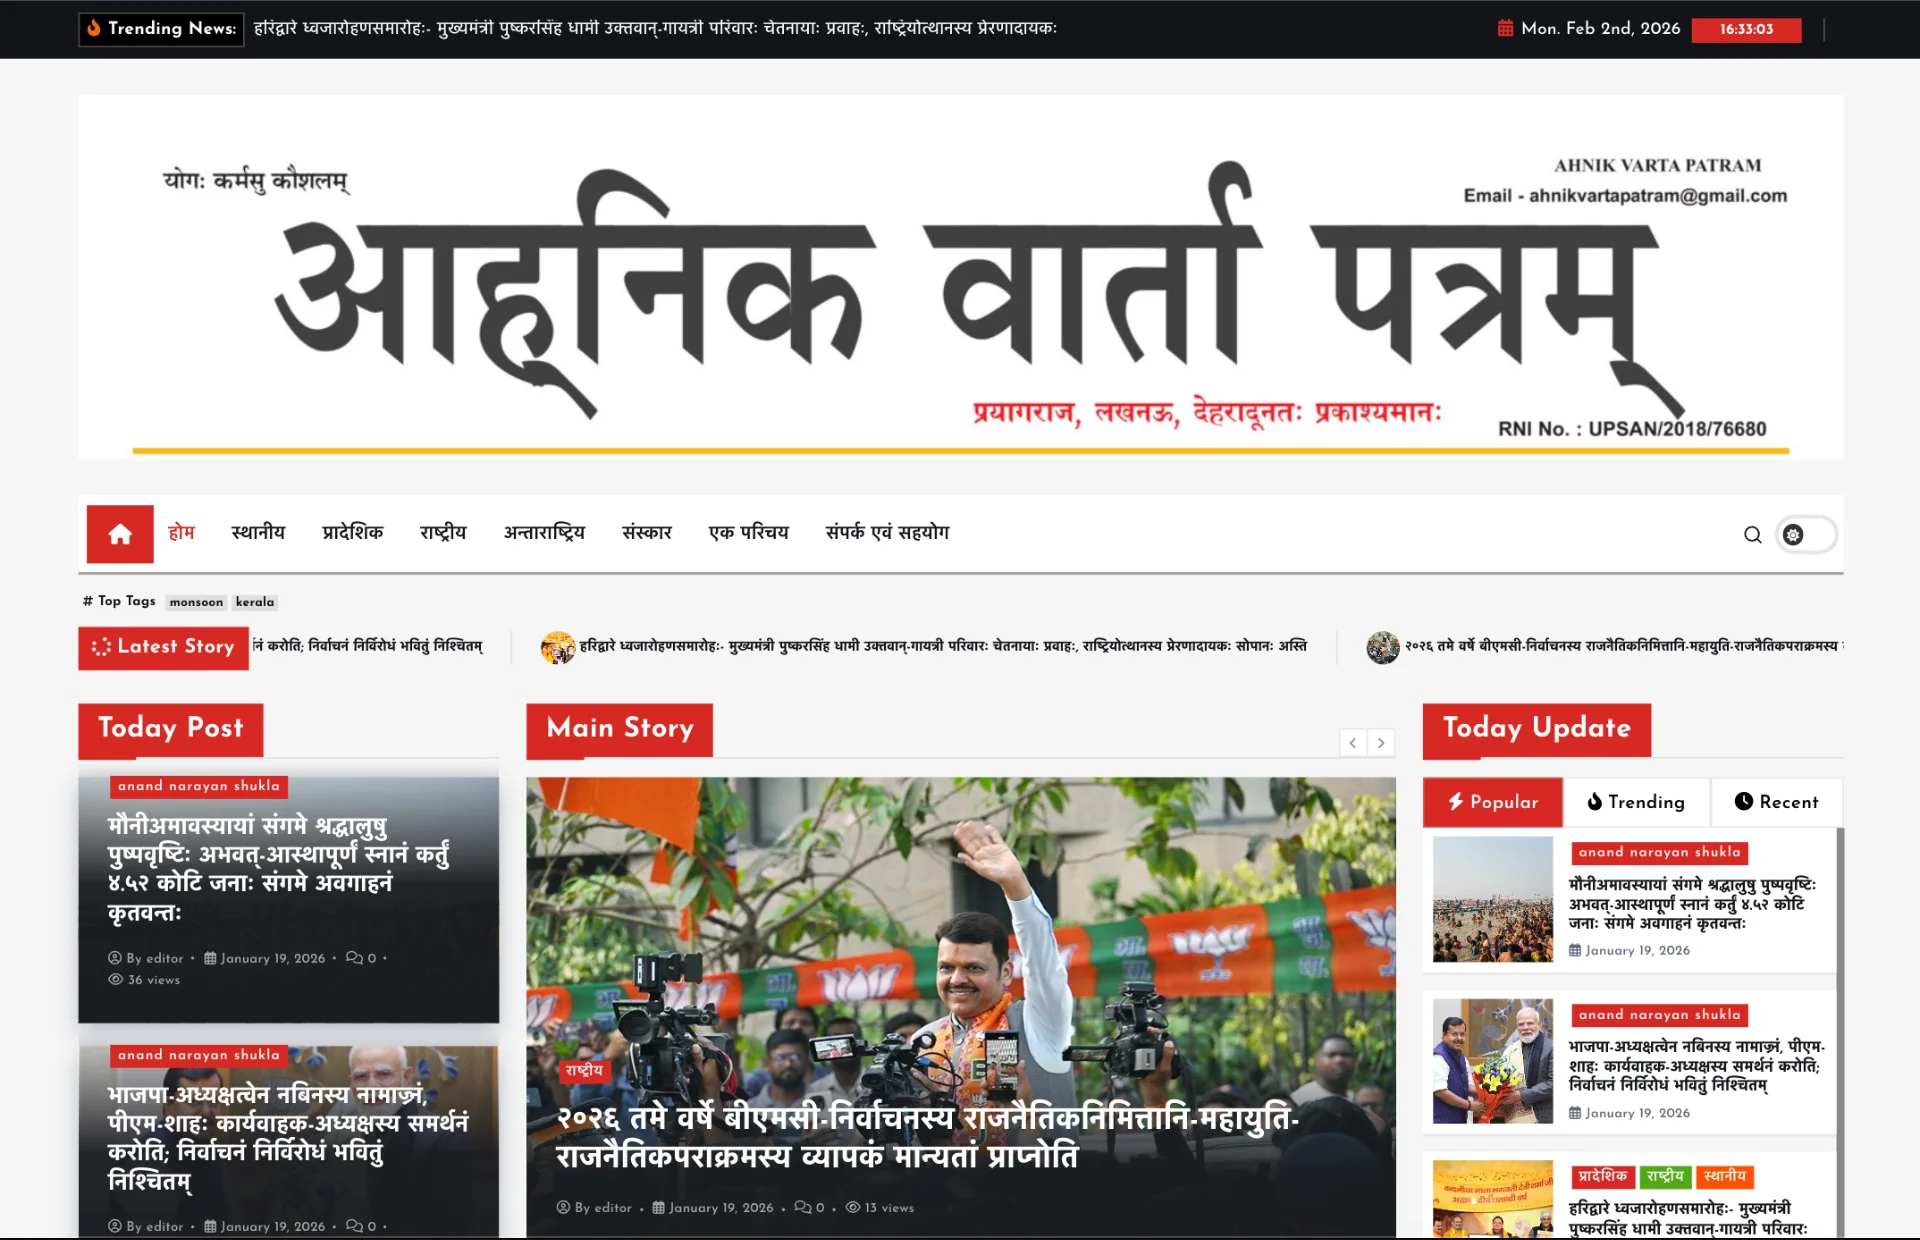Click the kerala top tag
The width and height of the screenshot is (1920, 1240).
tap(255, 602)
